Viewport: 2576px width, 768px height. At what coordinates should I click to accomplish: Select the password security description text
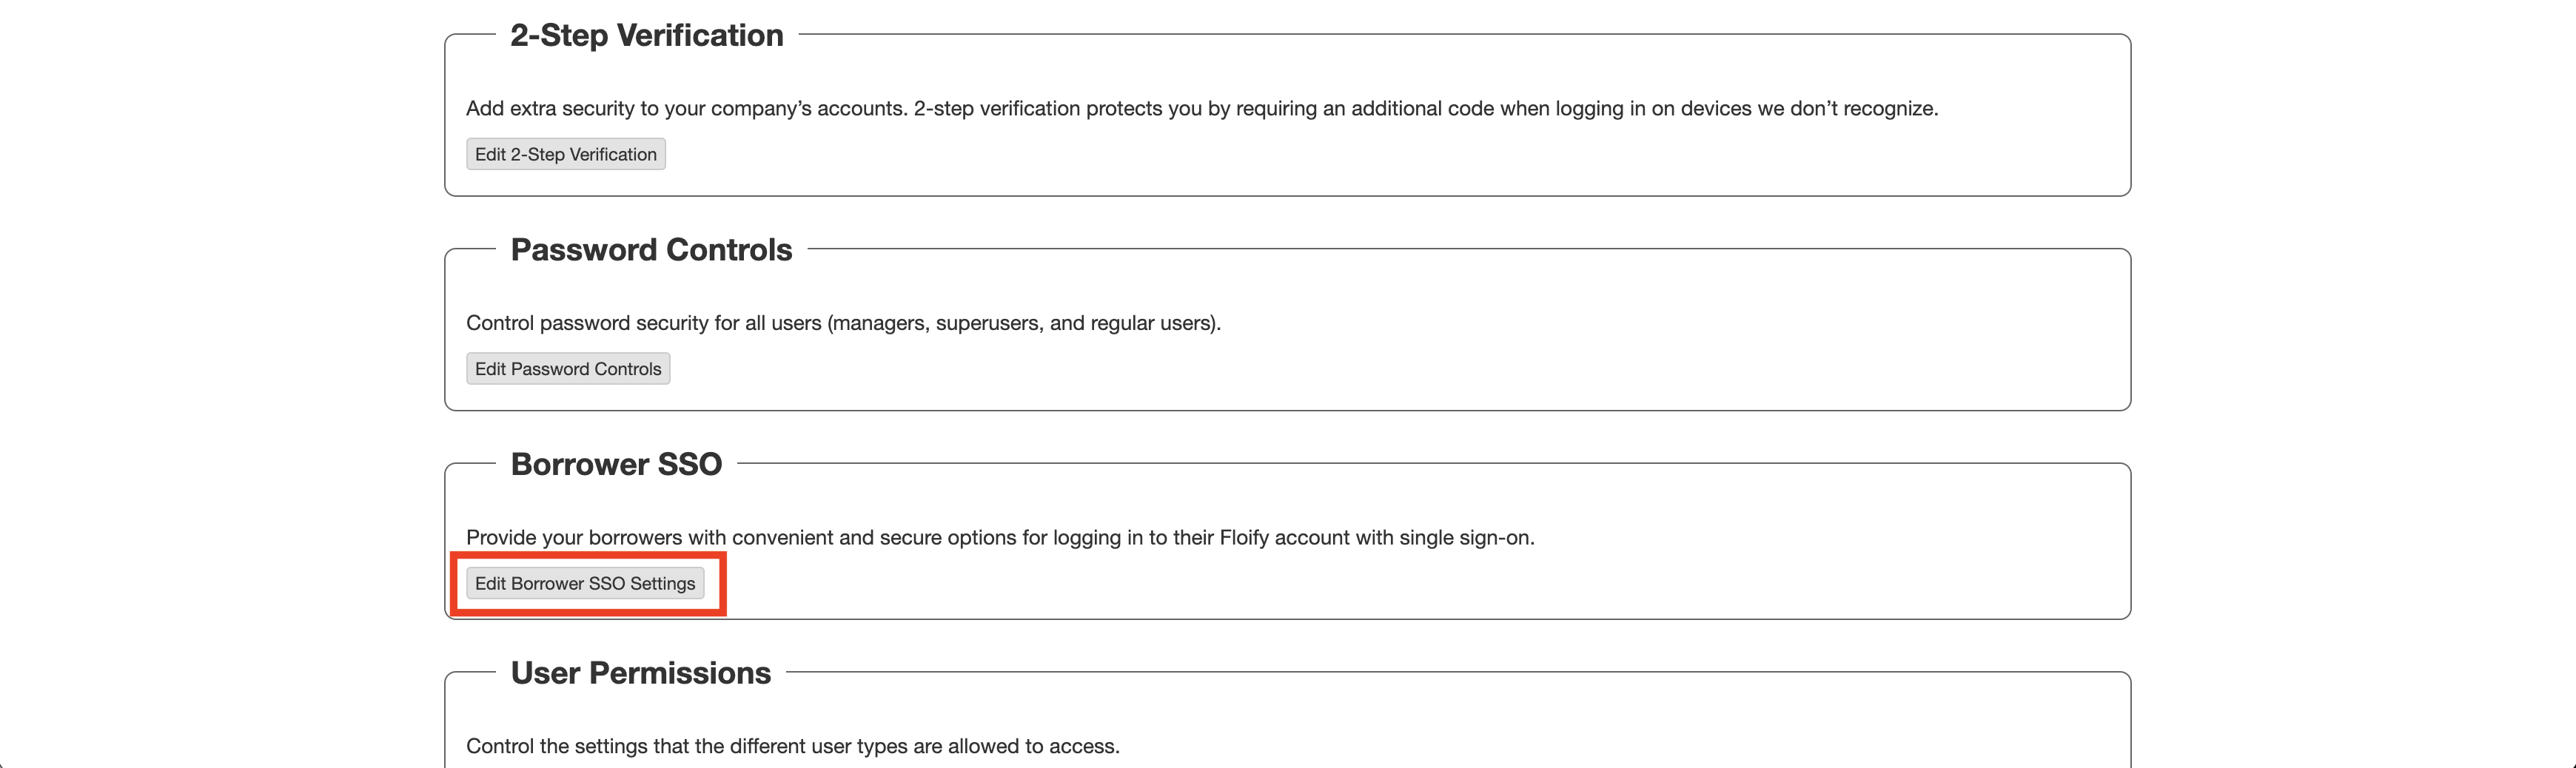pyautogui.click(x=843, y=322)
